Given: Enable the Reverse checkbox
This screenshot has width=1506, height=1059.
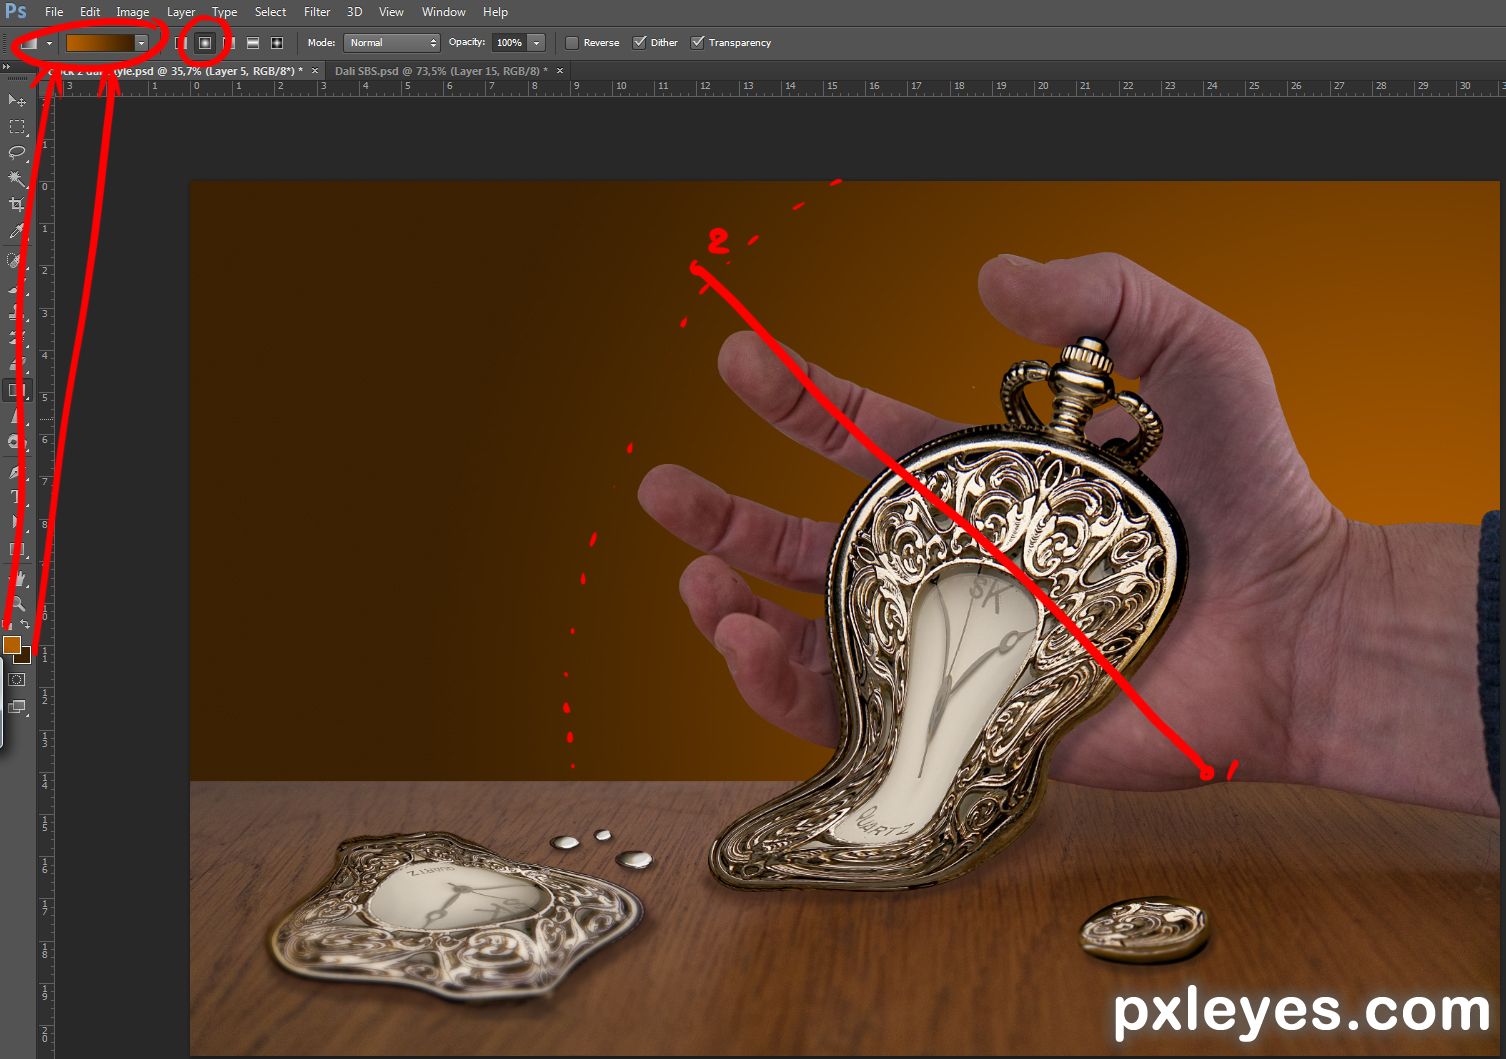Looking at the screenshot, I should (572, 43).
